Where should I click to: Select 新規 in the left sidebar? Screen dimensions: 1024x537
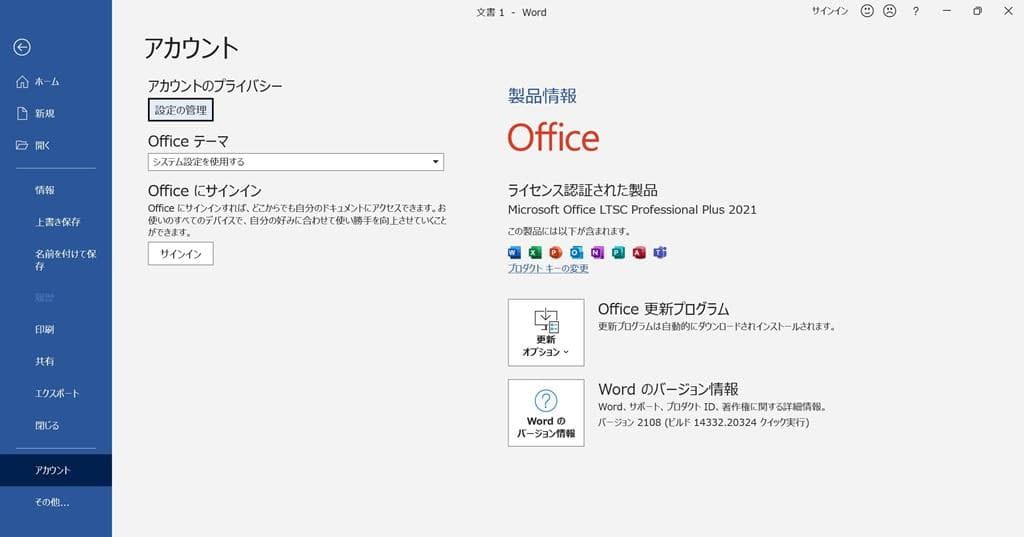[x=44, y=114]
